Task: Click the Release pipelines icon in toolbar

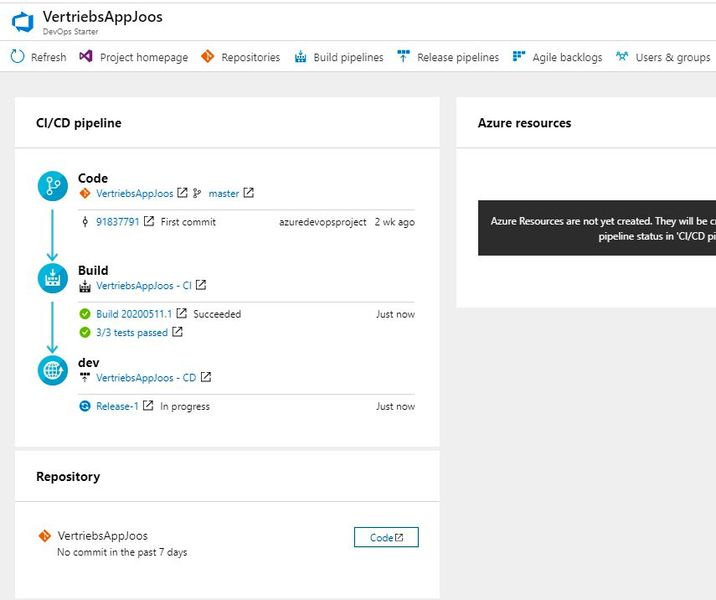Action: 403,56
